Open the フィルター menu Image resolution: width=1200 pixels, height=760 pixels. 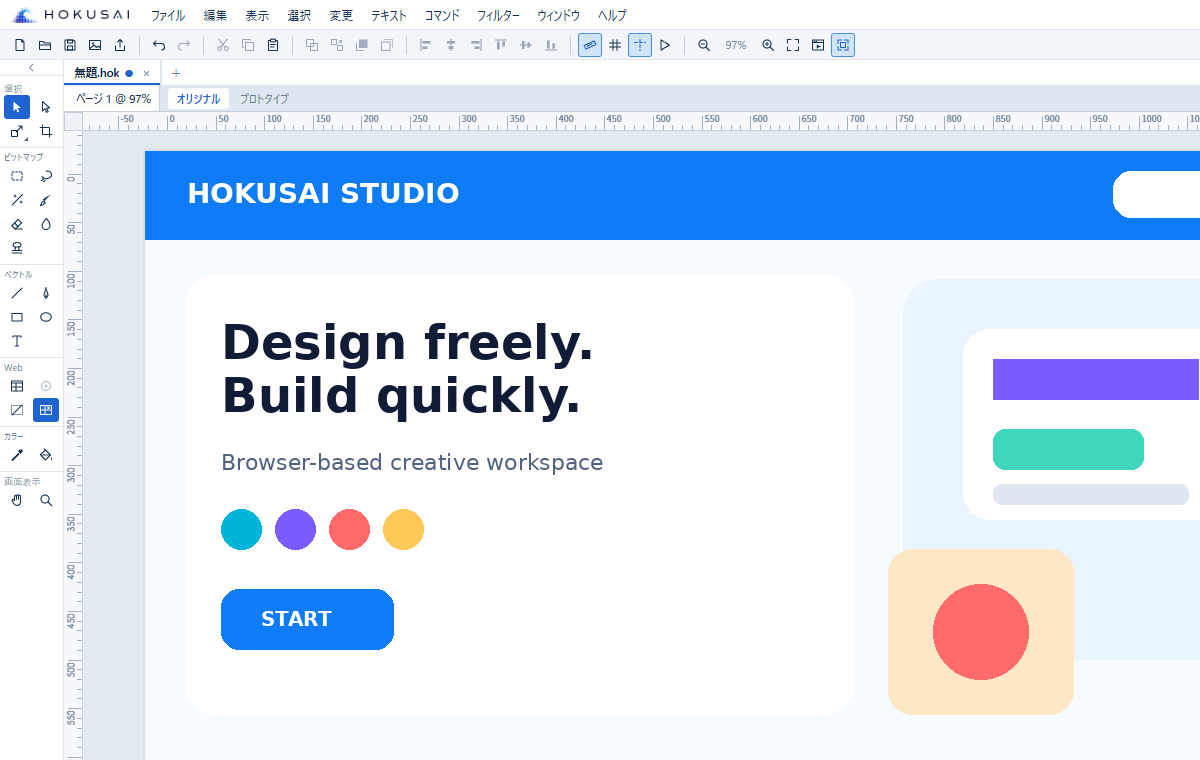pyautogui.click(x=498, y=16)
